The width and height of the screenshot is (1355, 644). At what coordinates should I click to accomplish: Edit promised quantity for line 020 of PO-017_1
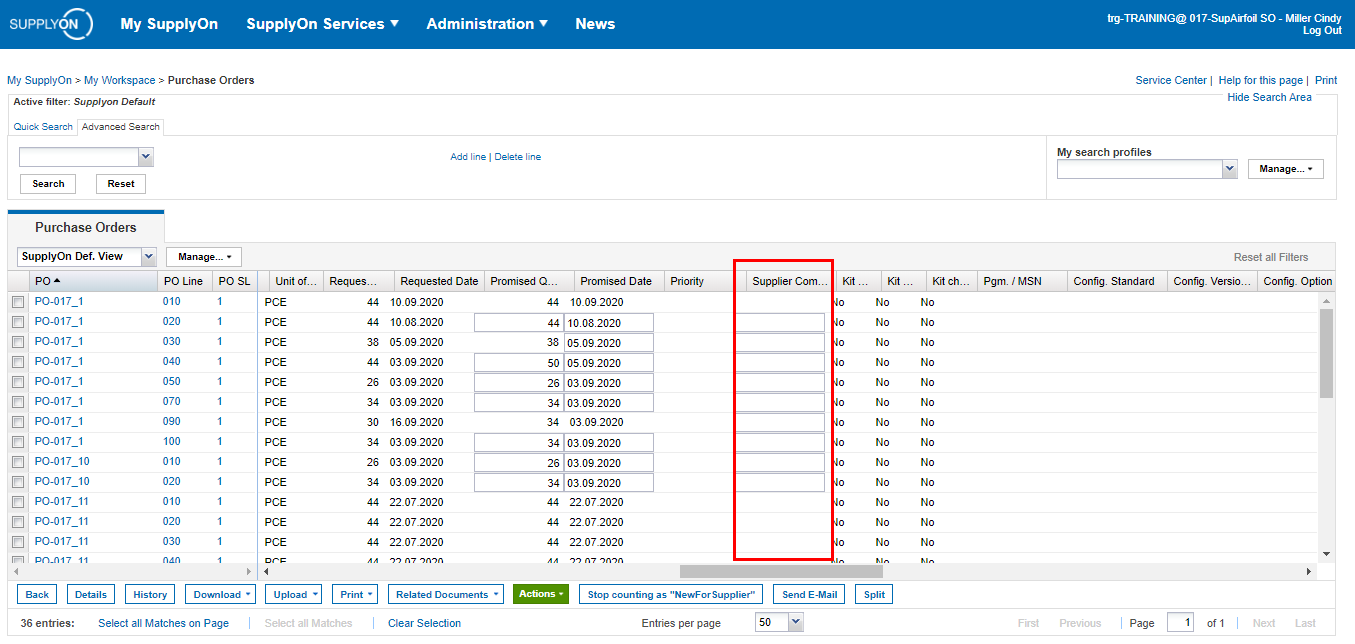[x=518, y=322]
